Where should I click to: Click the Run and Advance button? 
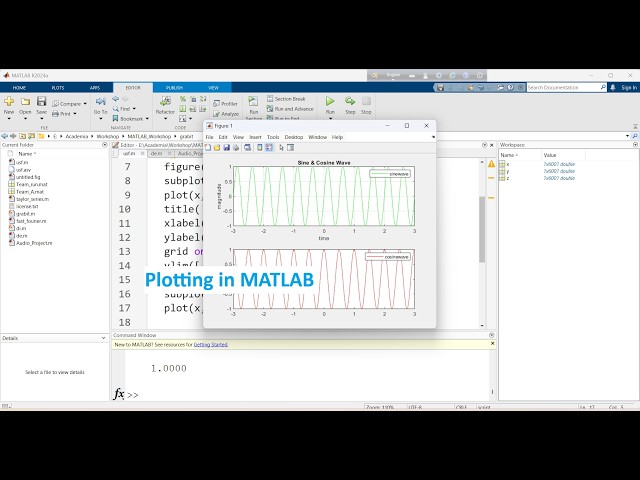tap(290, 109)
